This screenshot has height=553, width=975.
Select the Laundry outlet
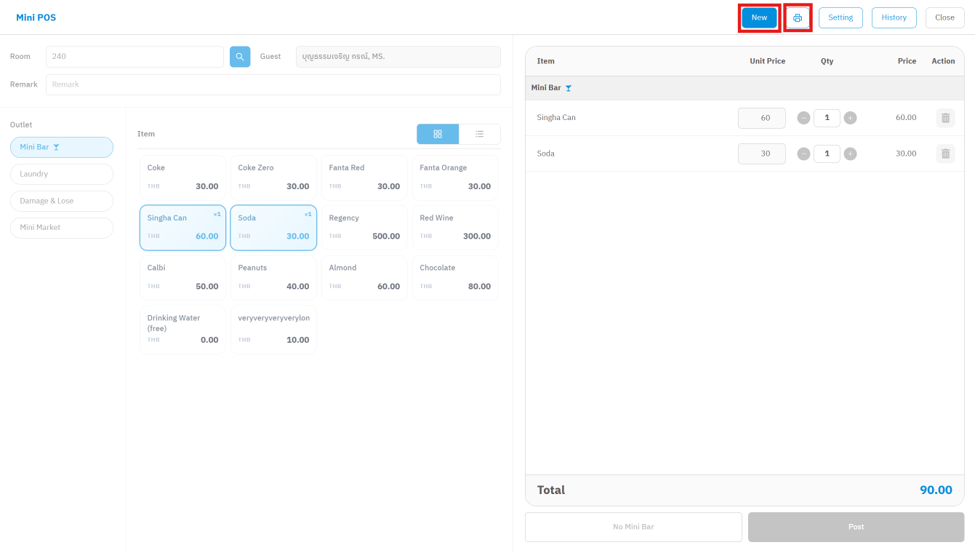click(62, 174)
